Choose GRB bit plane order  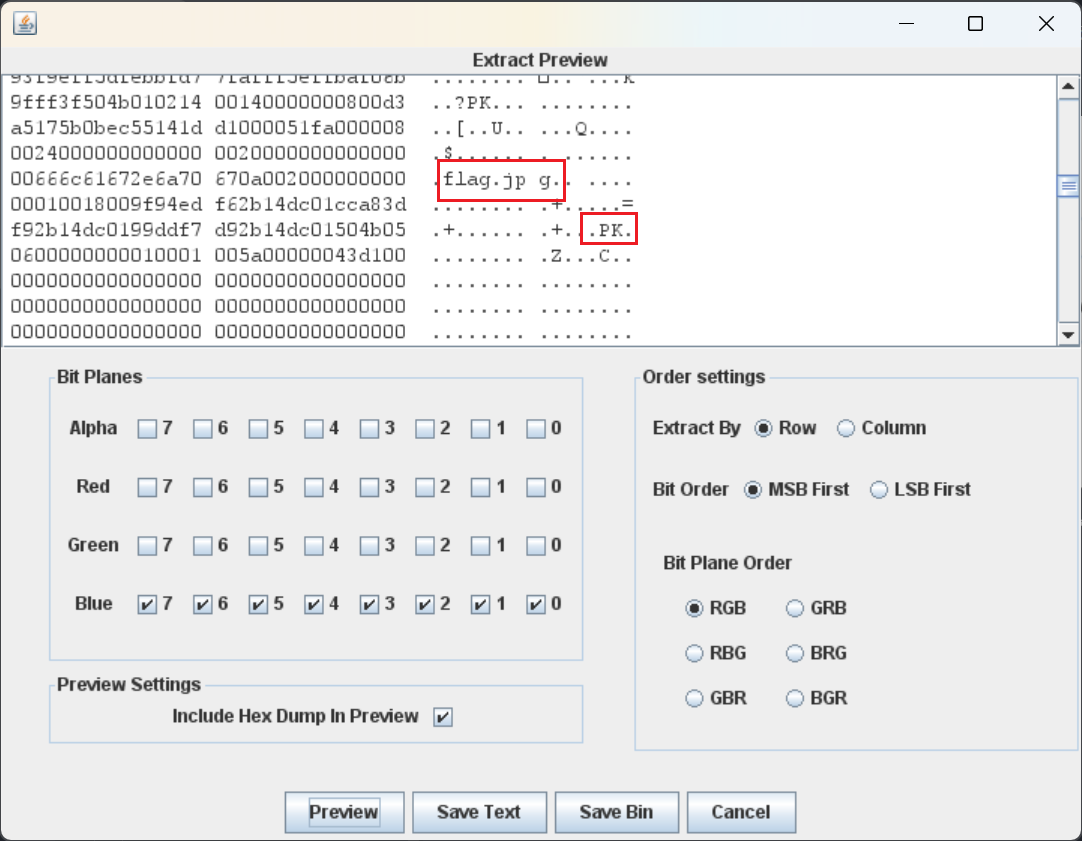pyautogui.click(x=795, y=608)
